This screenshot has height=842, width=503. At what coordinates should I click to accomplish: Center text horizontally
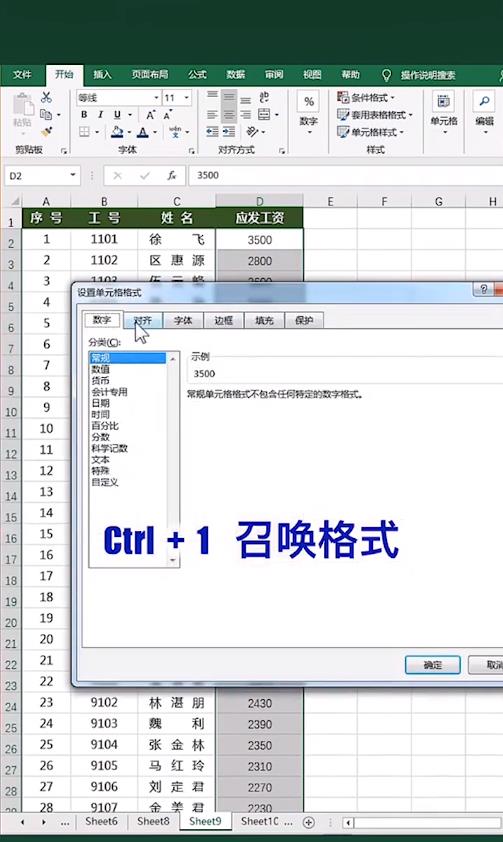[229, 114]
